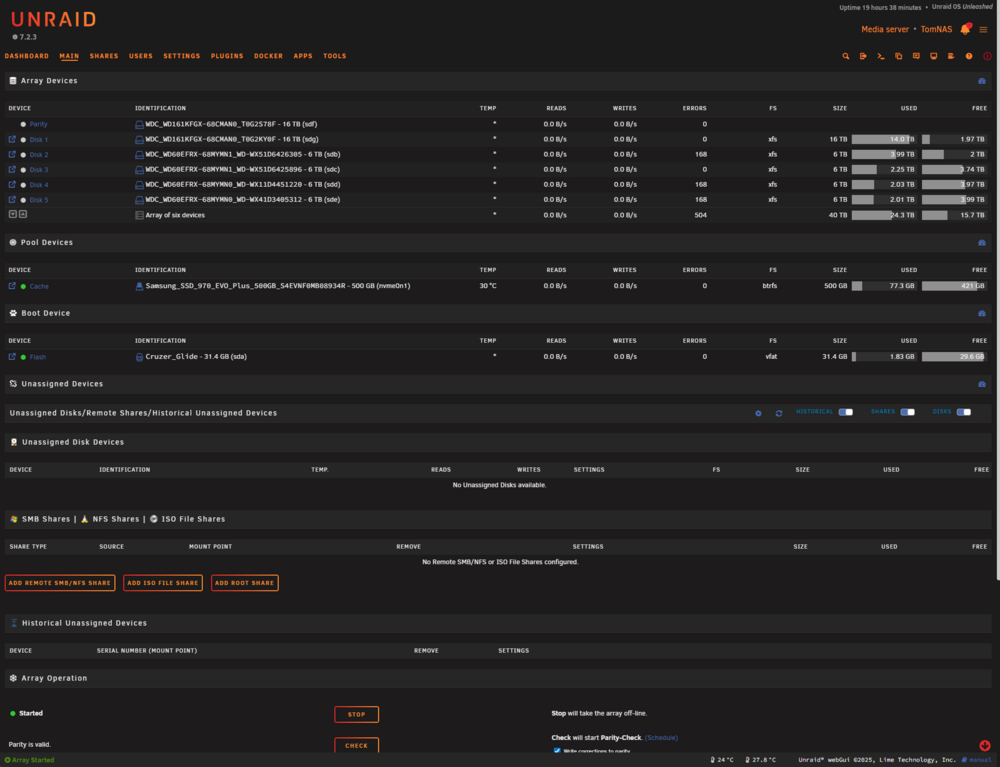
Task: Click the Boot Device dashboard gauge icon
Action: tap(982, 314)
